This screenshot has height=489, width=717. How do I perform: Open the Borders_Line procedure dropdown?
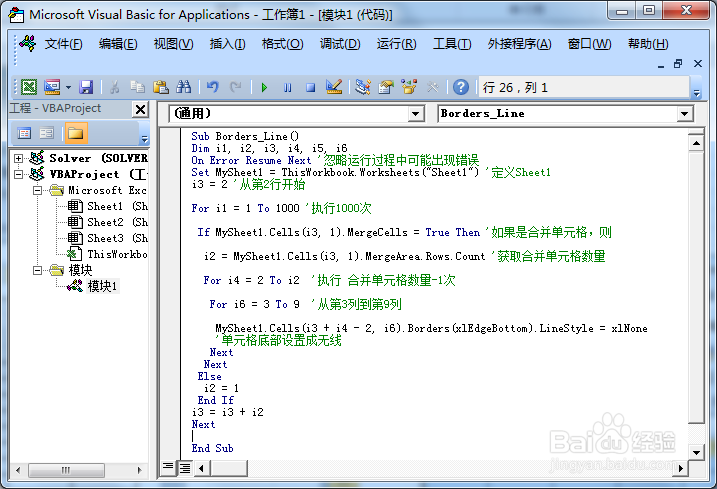click(684, 113)
